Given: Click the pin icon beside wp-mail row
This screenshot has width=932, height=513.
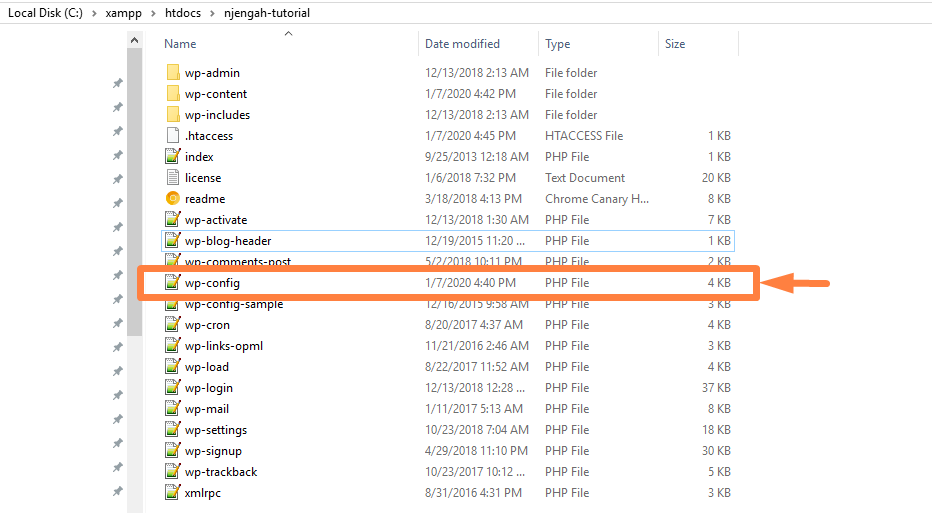Looking at the screenshot, I should (x=118, y=420).
